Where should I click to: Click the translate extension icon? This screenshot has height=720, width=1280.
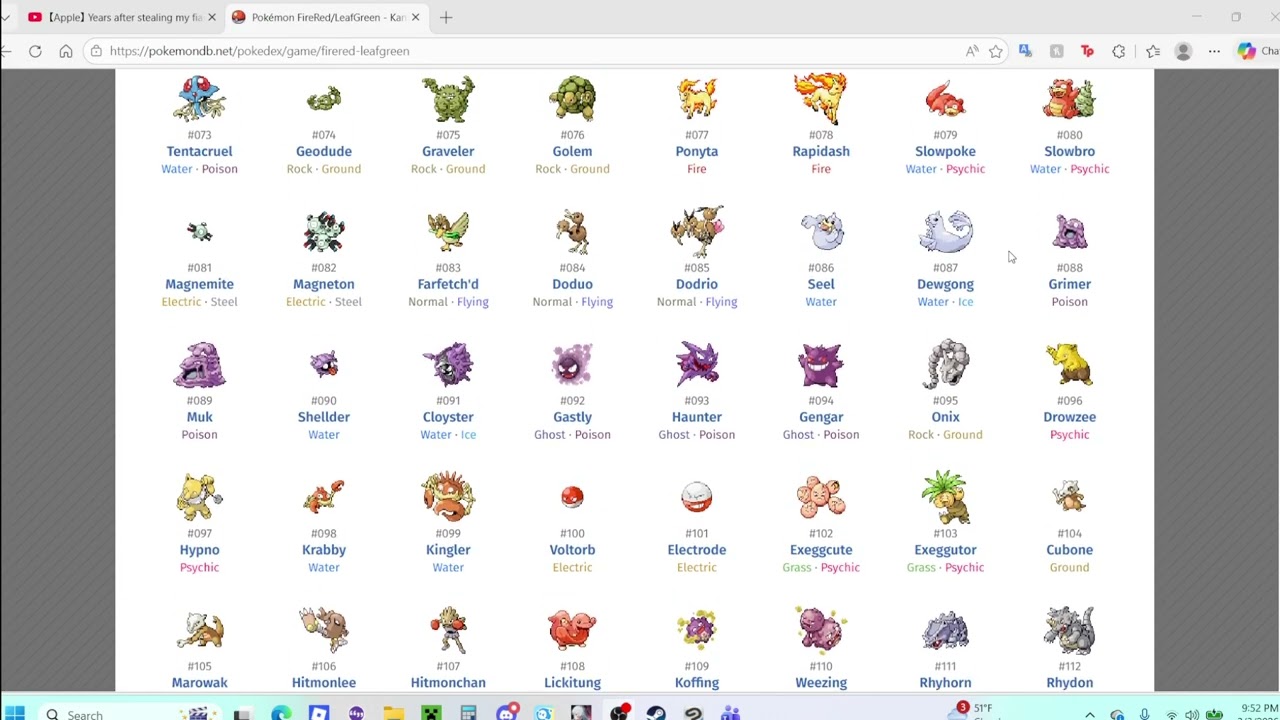tap(1025, 51)
